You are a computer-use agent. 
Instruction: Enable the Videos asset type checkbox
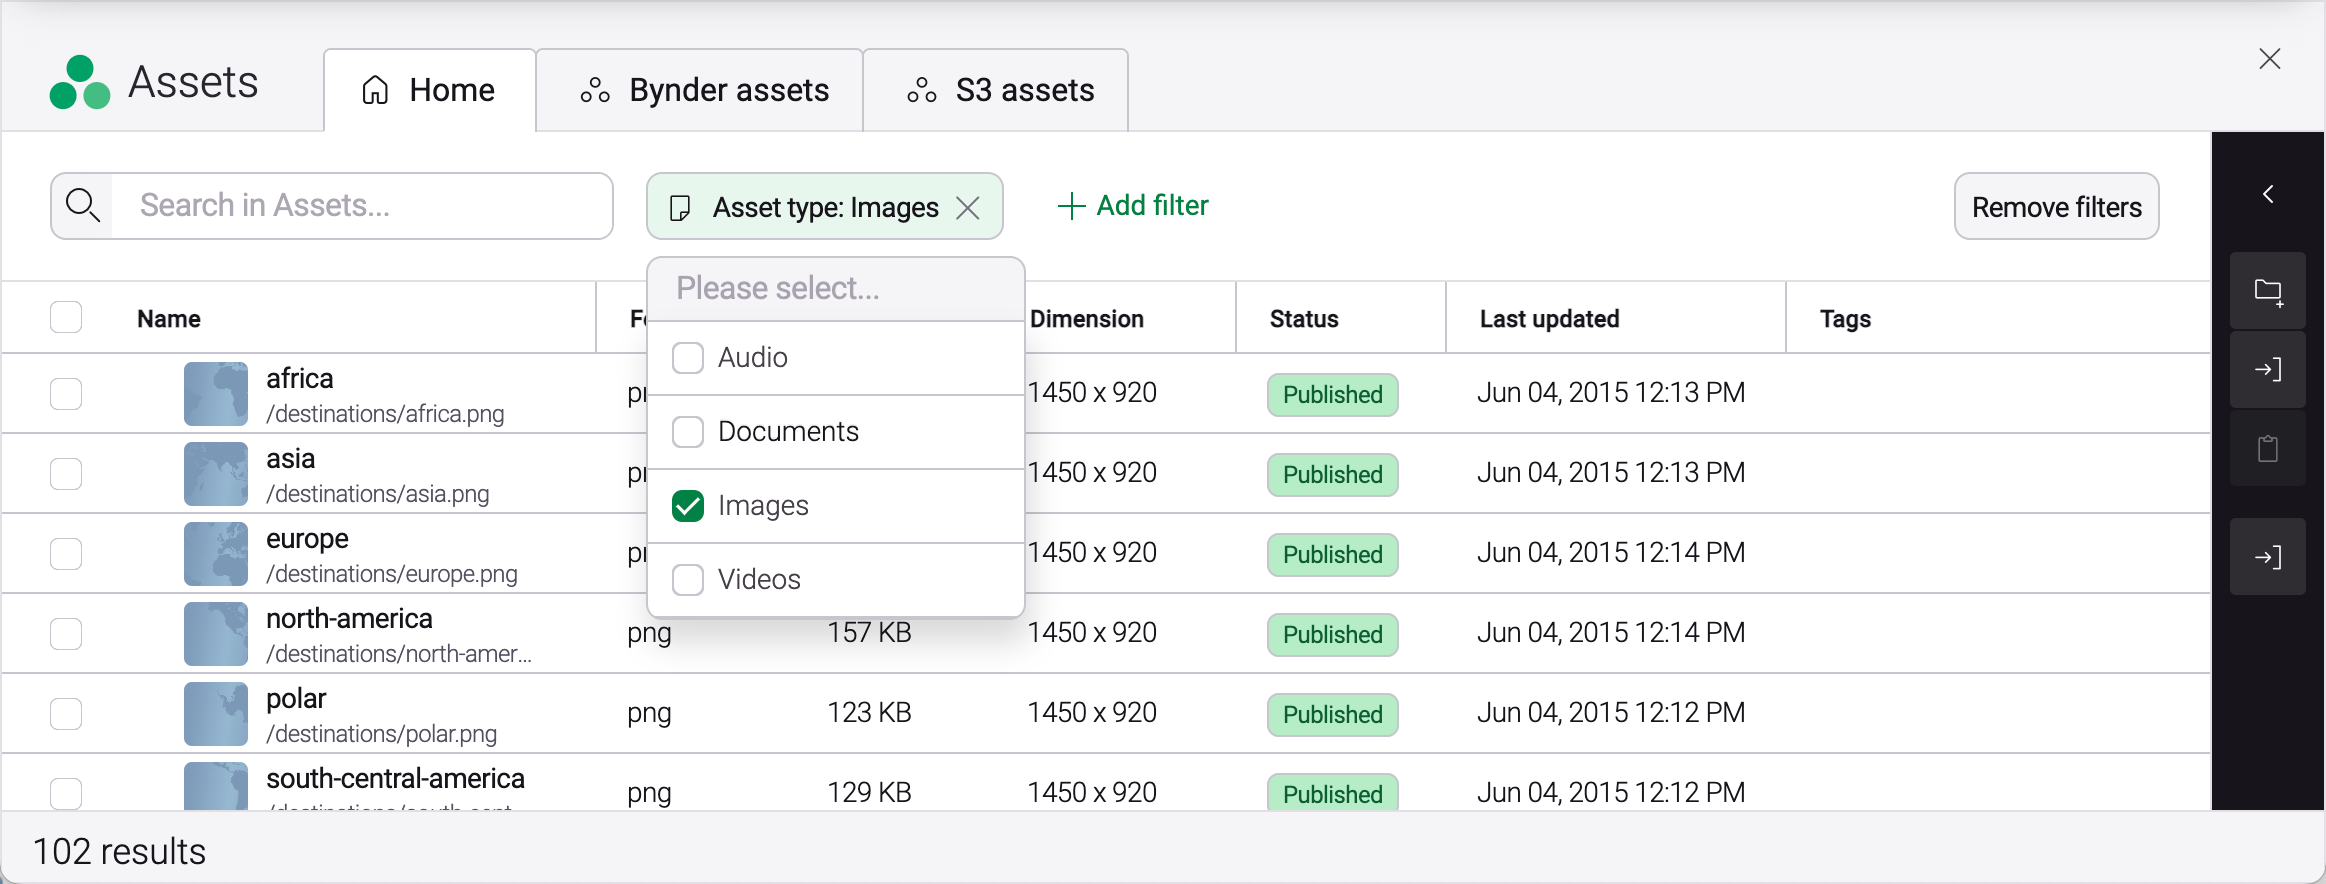[688, 580]
